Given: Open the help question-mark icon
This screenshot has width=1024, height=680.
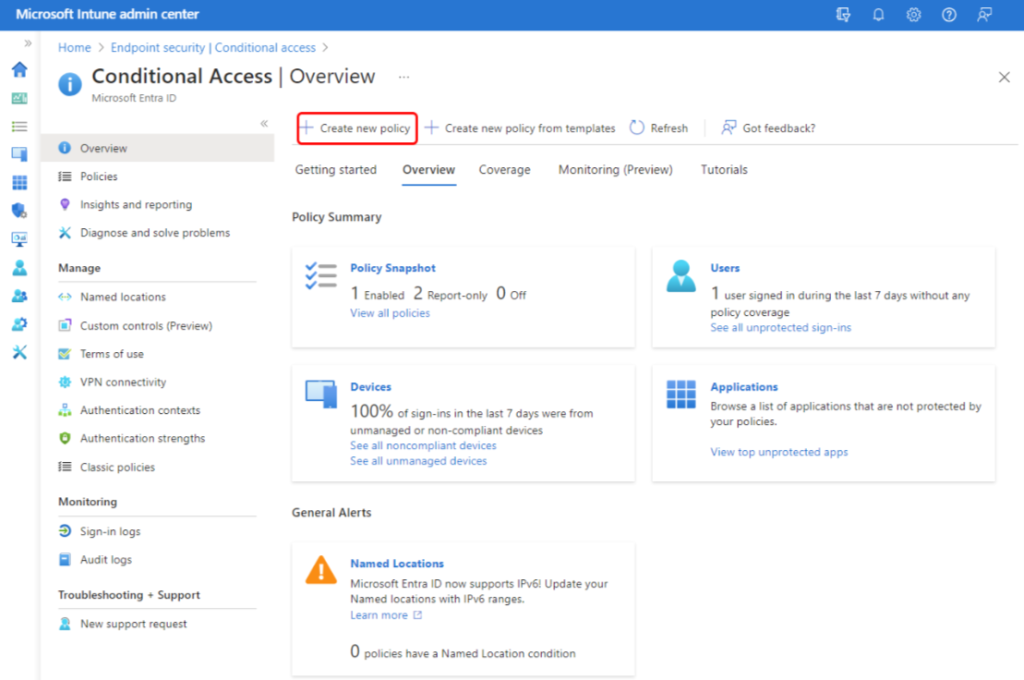Looking at the screenshot, I should pyautogui.click(x=948, y=14).
